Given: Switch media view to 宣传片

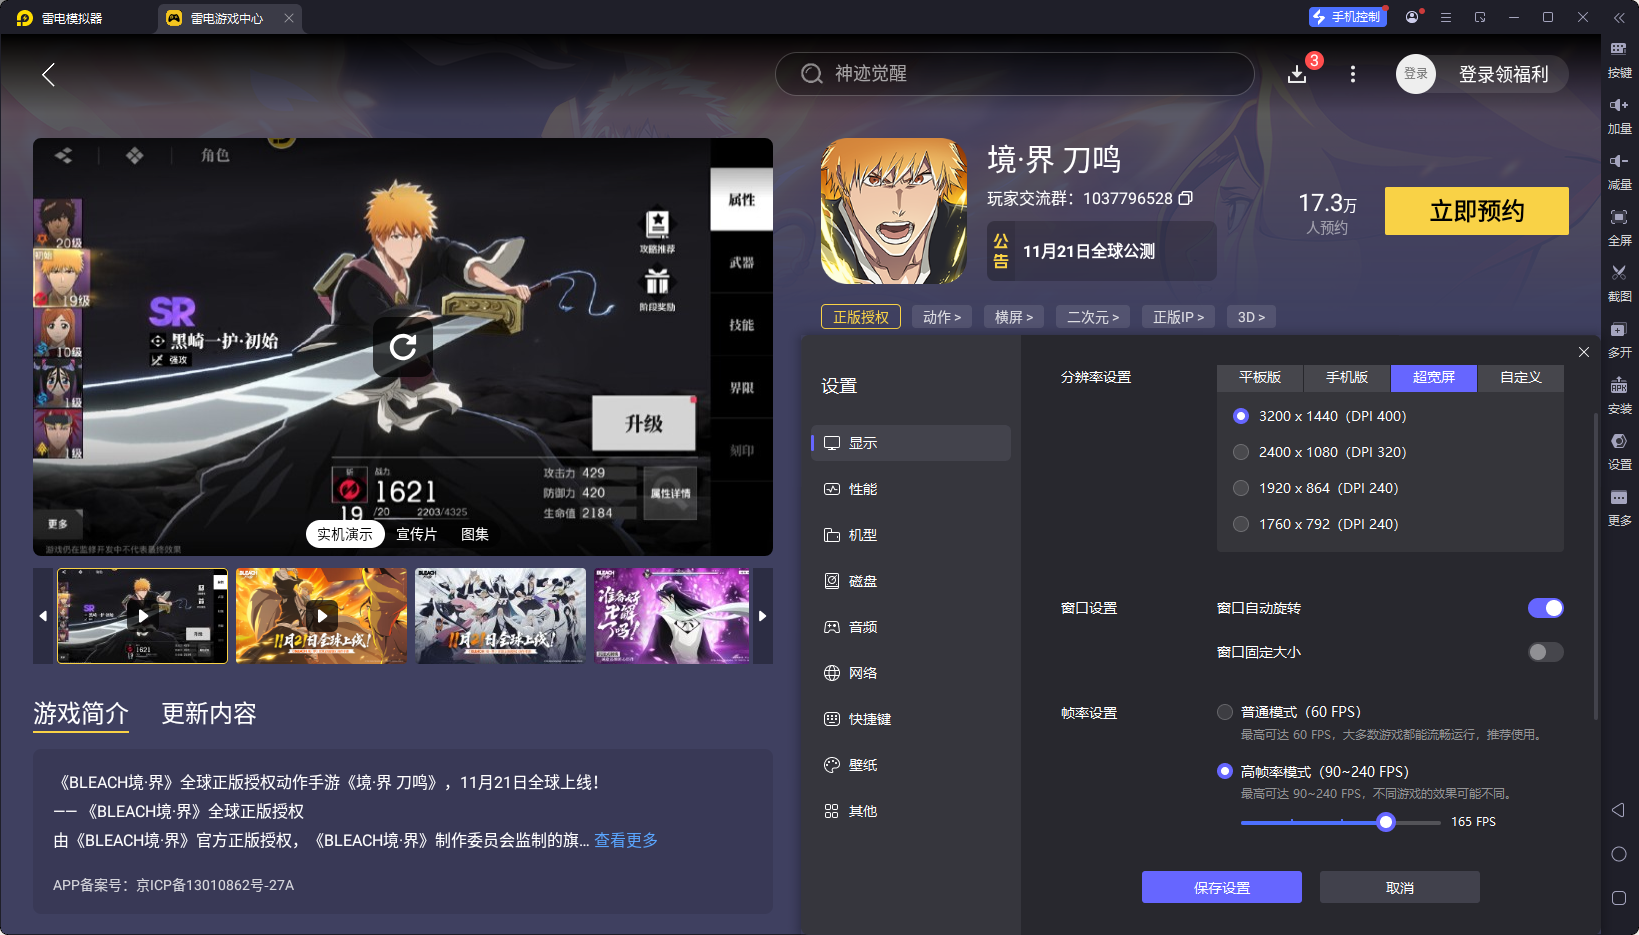Looking at the screenshot, I should pyautogui.click(x=417, y=534).
